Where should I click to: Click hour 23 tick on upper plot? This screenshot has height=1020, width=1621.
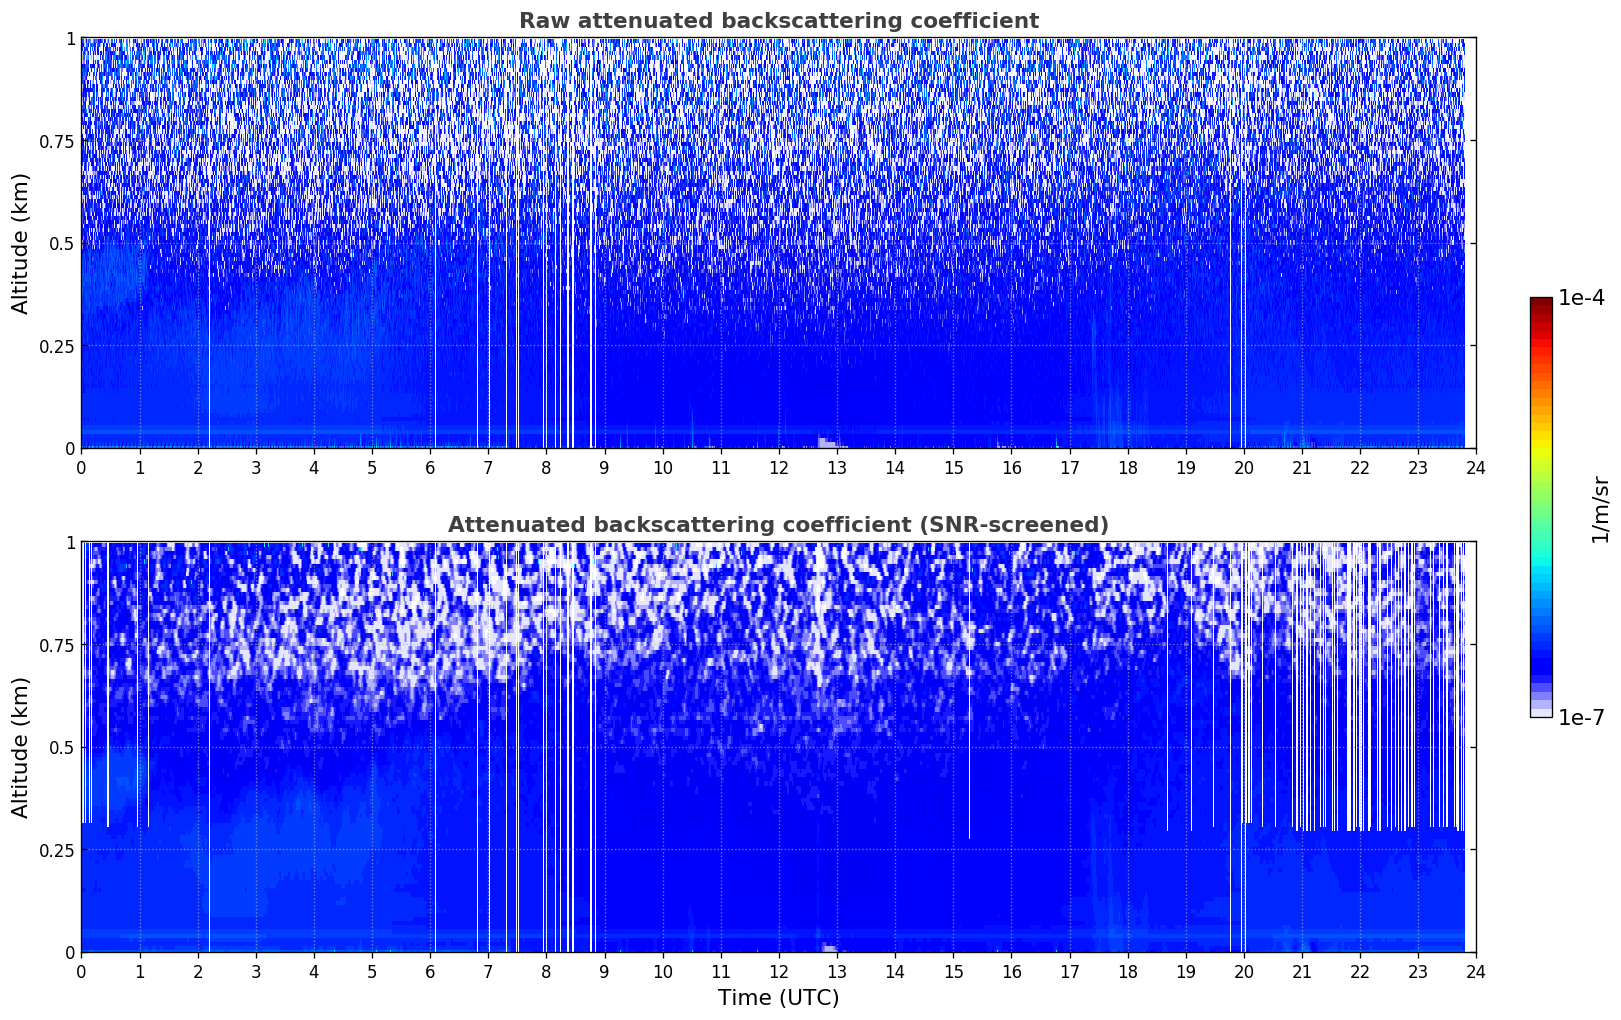tap(1418, 467)
